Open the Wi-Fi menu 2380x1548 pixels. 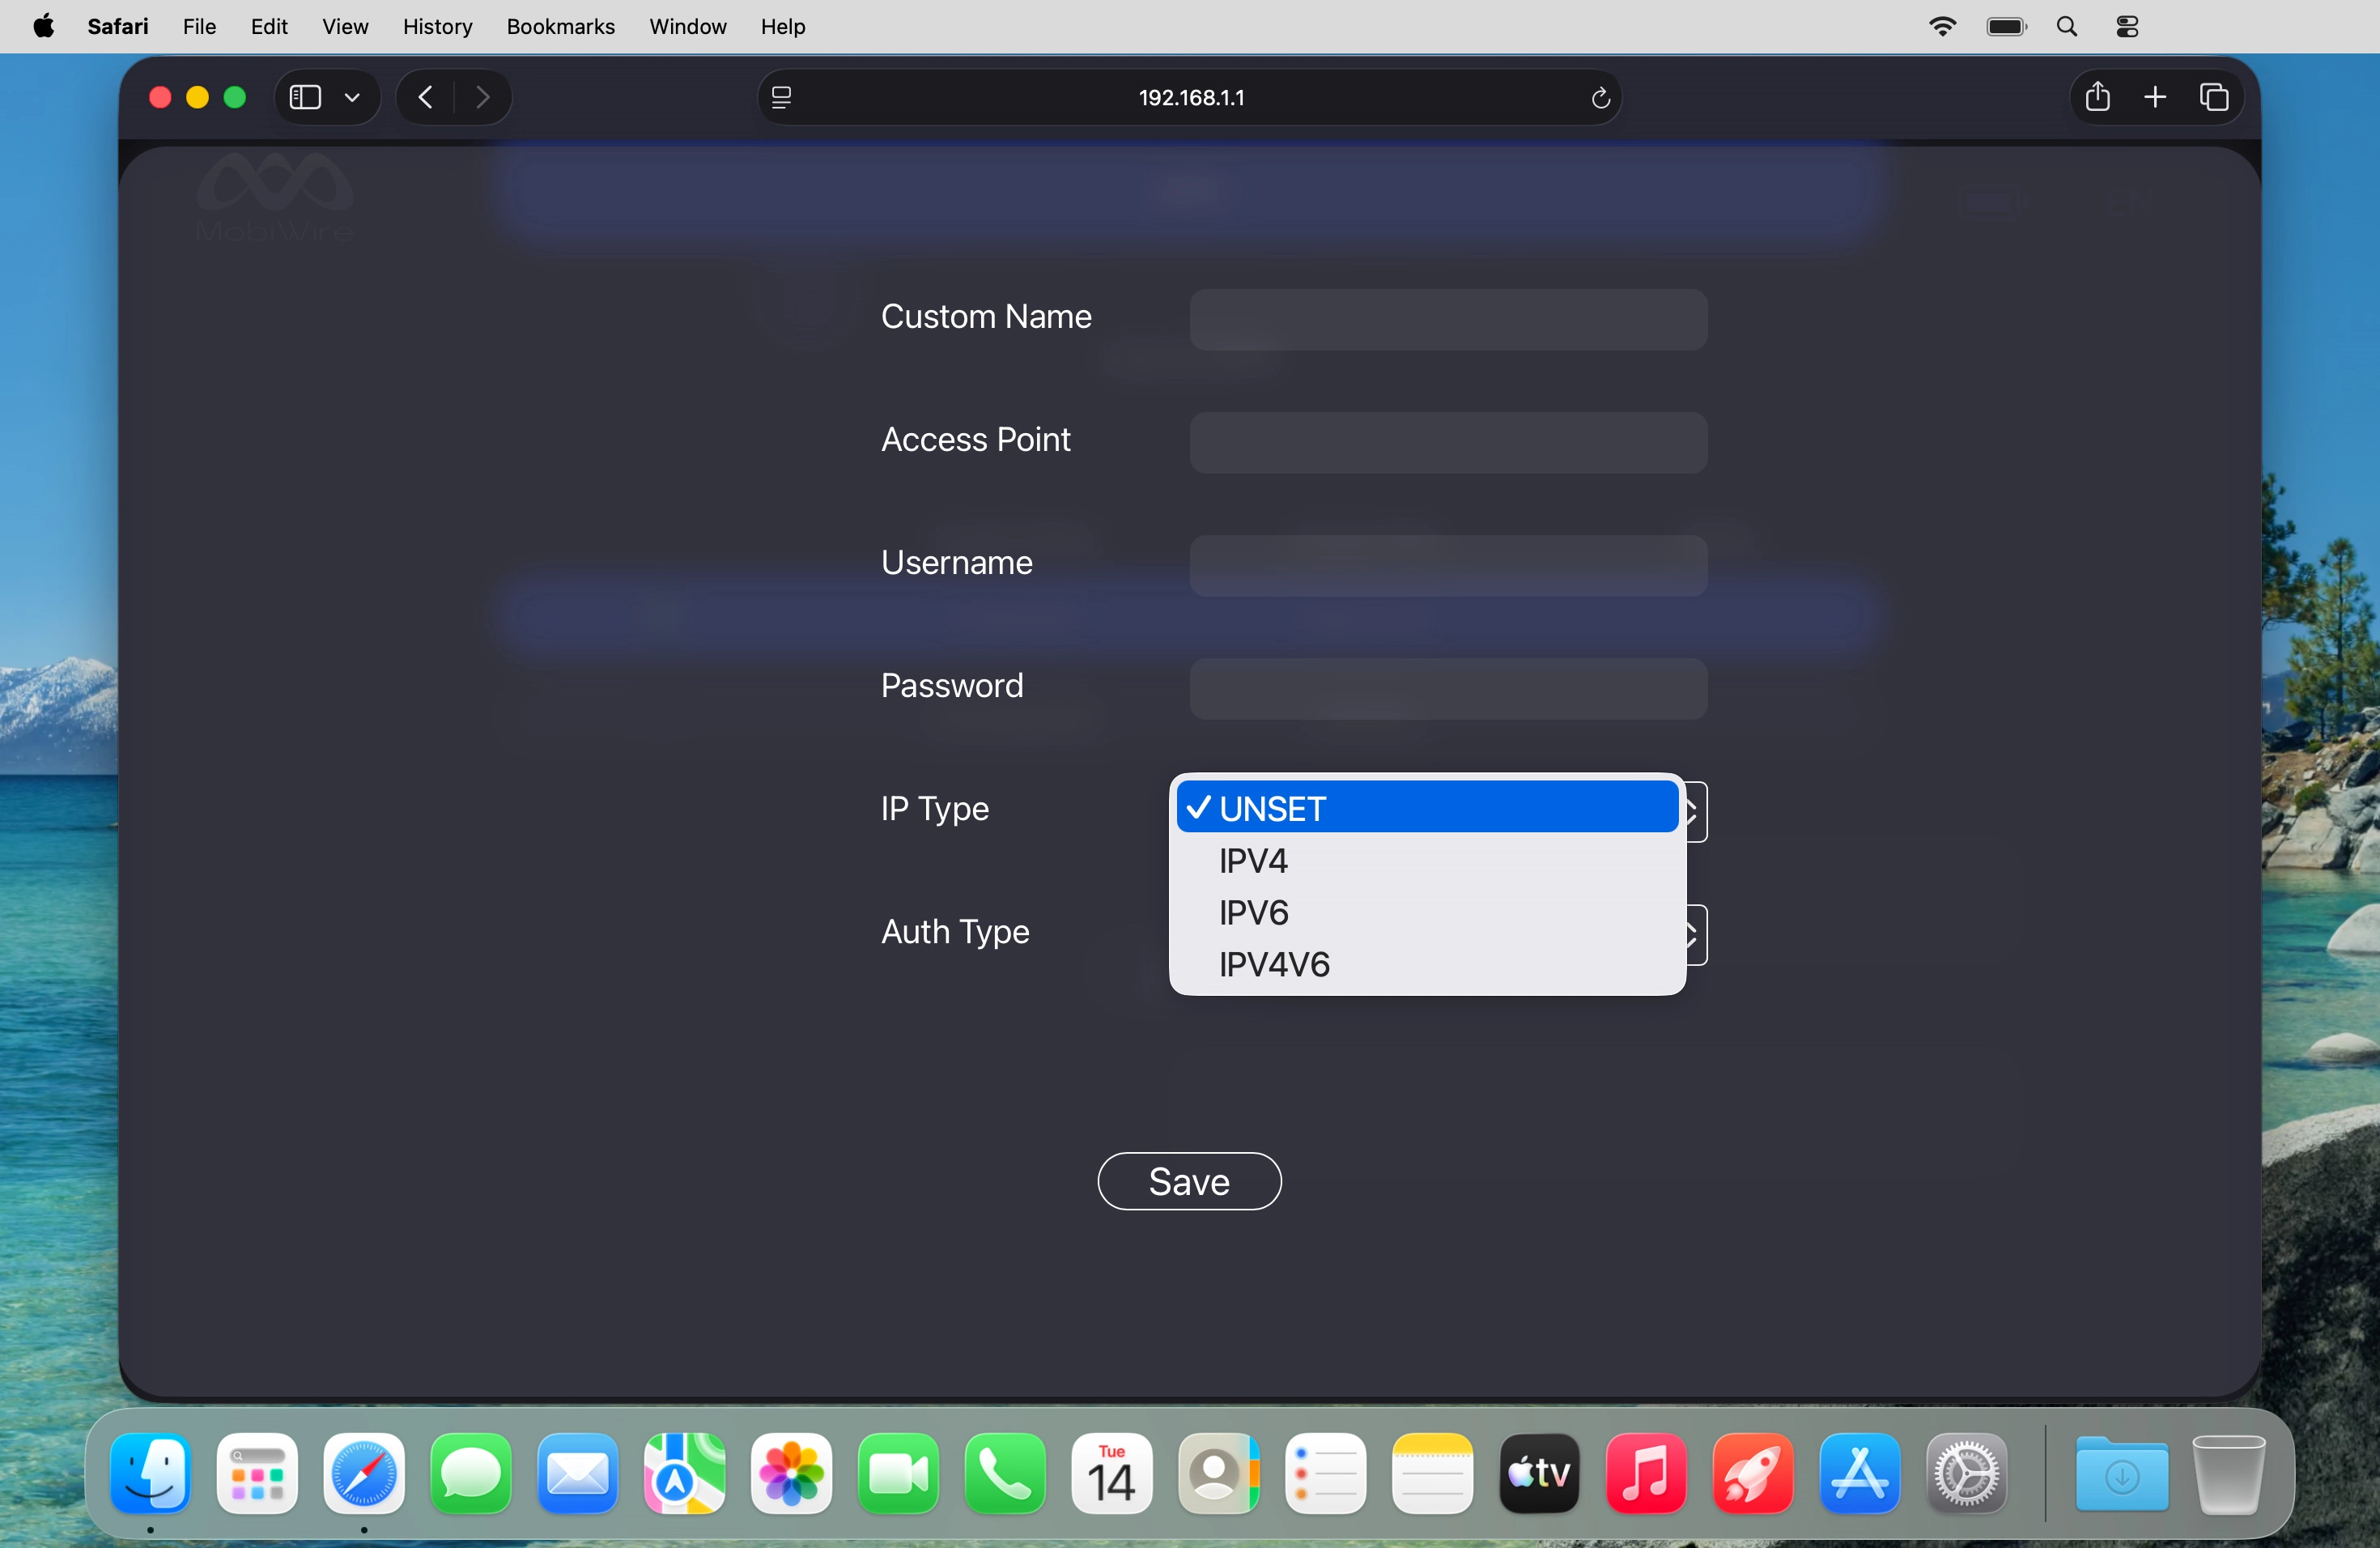pos(1942,26)
